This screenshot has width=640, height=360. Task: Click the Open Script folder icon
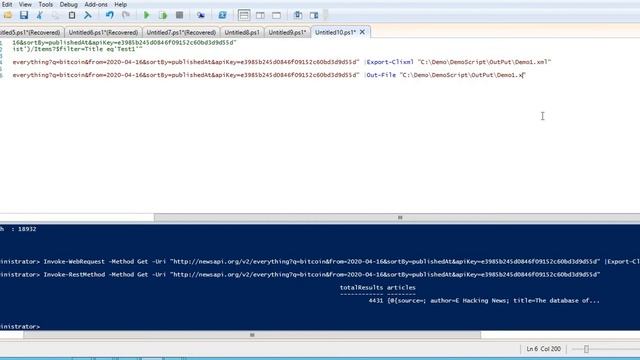tap(8, 16)
